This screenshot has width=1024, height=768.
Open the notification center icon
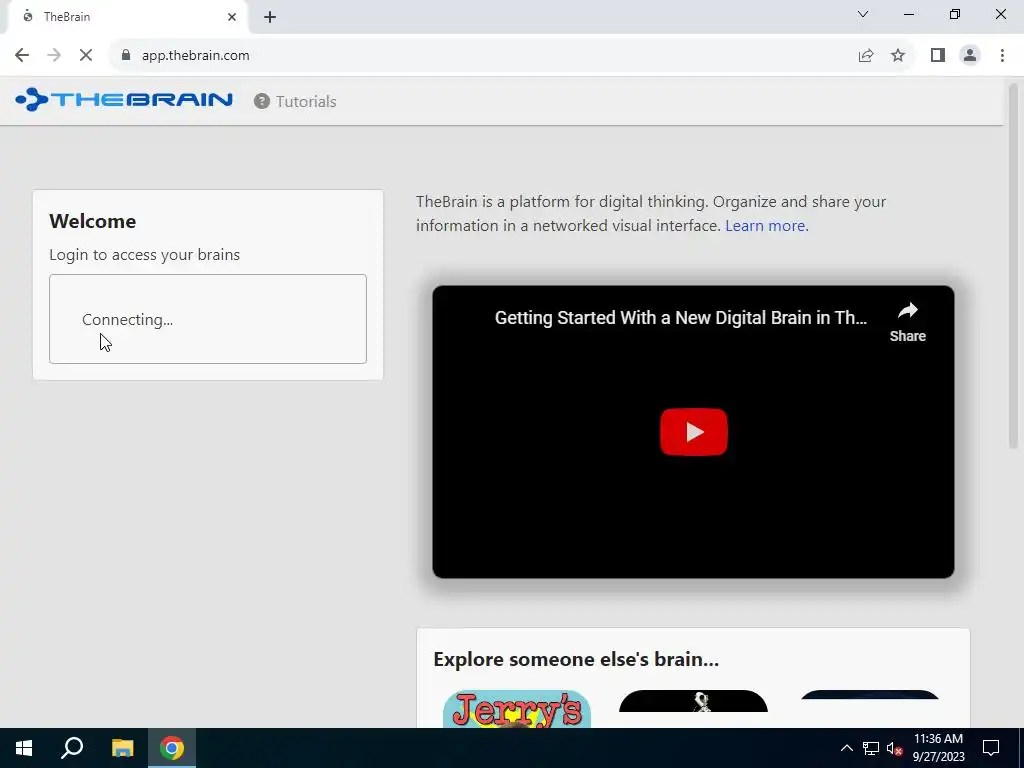coord(991,748)
